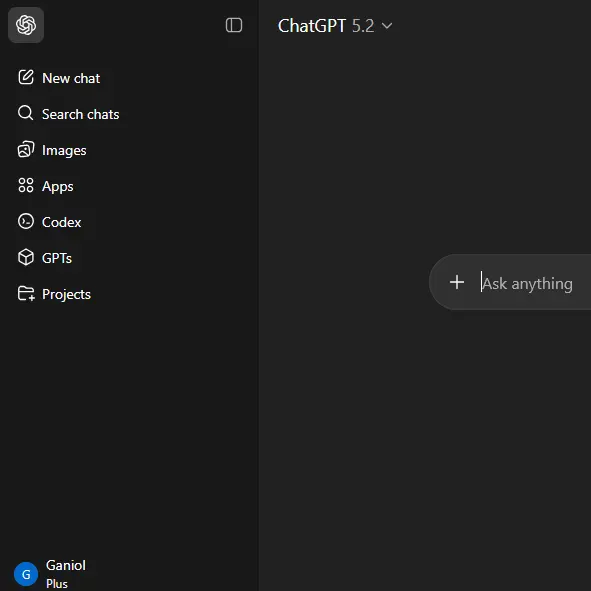This screenshot has width=591, height=591.
Task: Click the Search chats magnifier icon
Action: pyautogui.click(x=26, y=113)
